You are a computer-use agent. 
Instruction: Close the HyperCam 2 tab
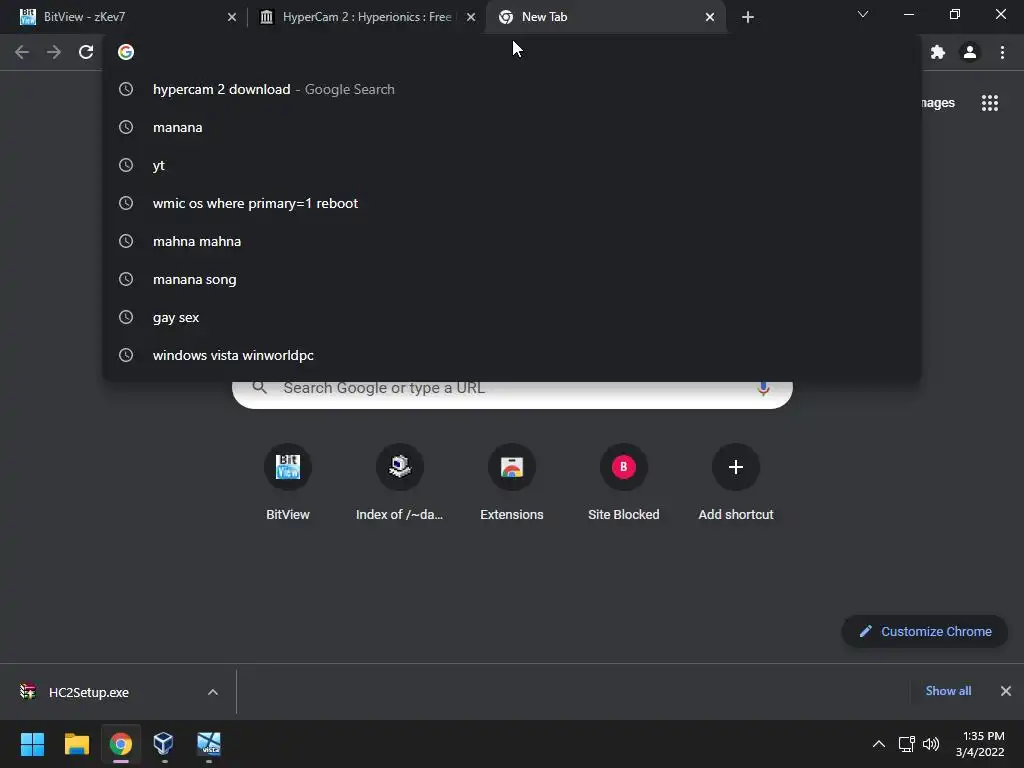click(471, 17)
